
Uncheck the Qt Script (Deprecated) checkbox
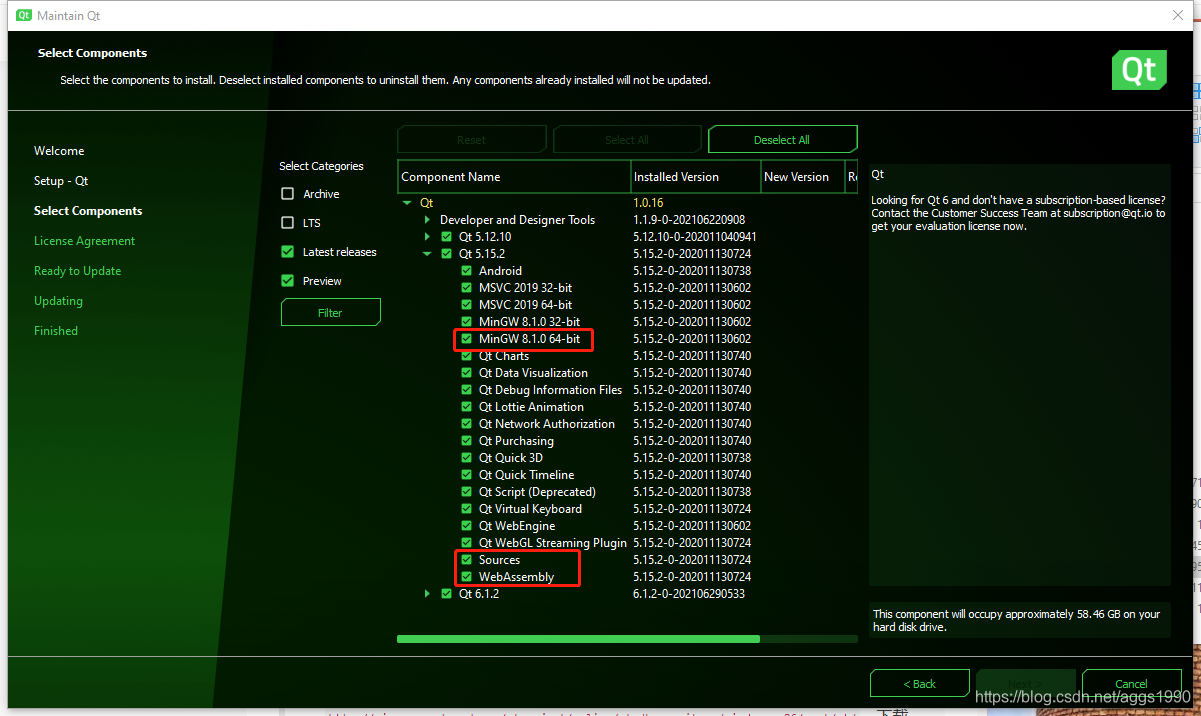click(467, 492)
